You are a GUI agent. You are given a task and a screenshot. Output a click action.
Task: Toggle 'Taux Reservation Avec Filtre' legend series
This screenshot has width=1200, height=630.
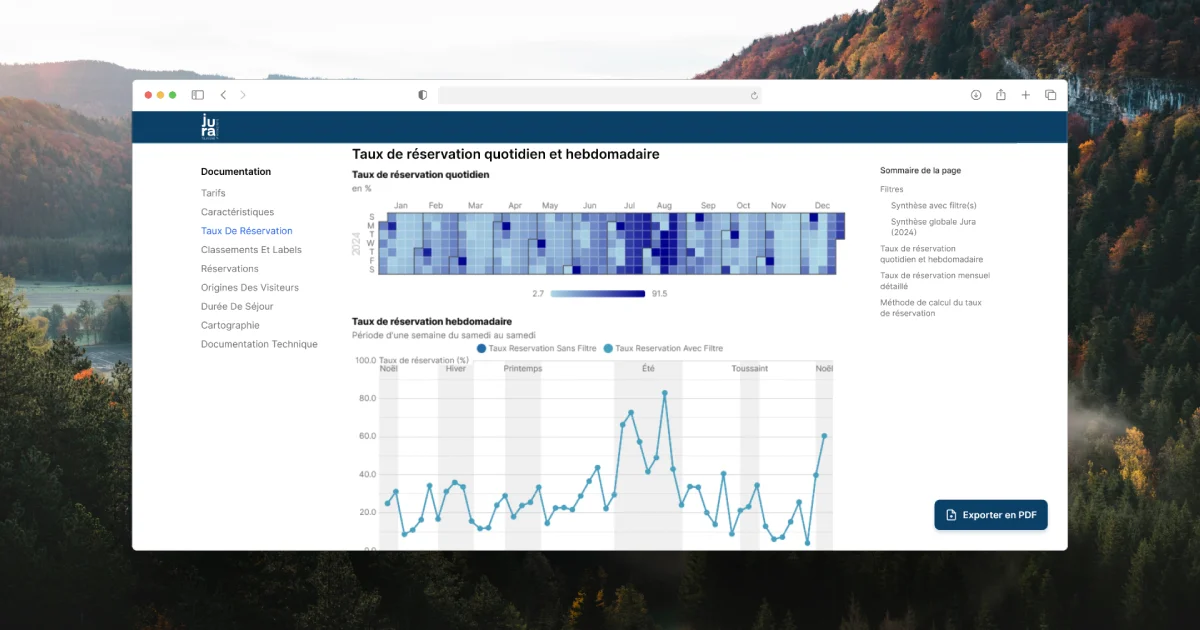(x=663, y=349)
